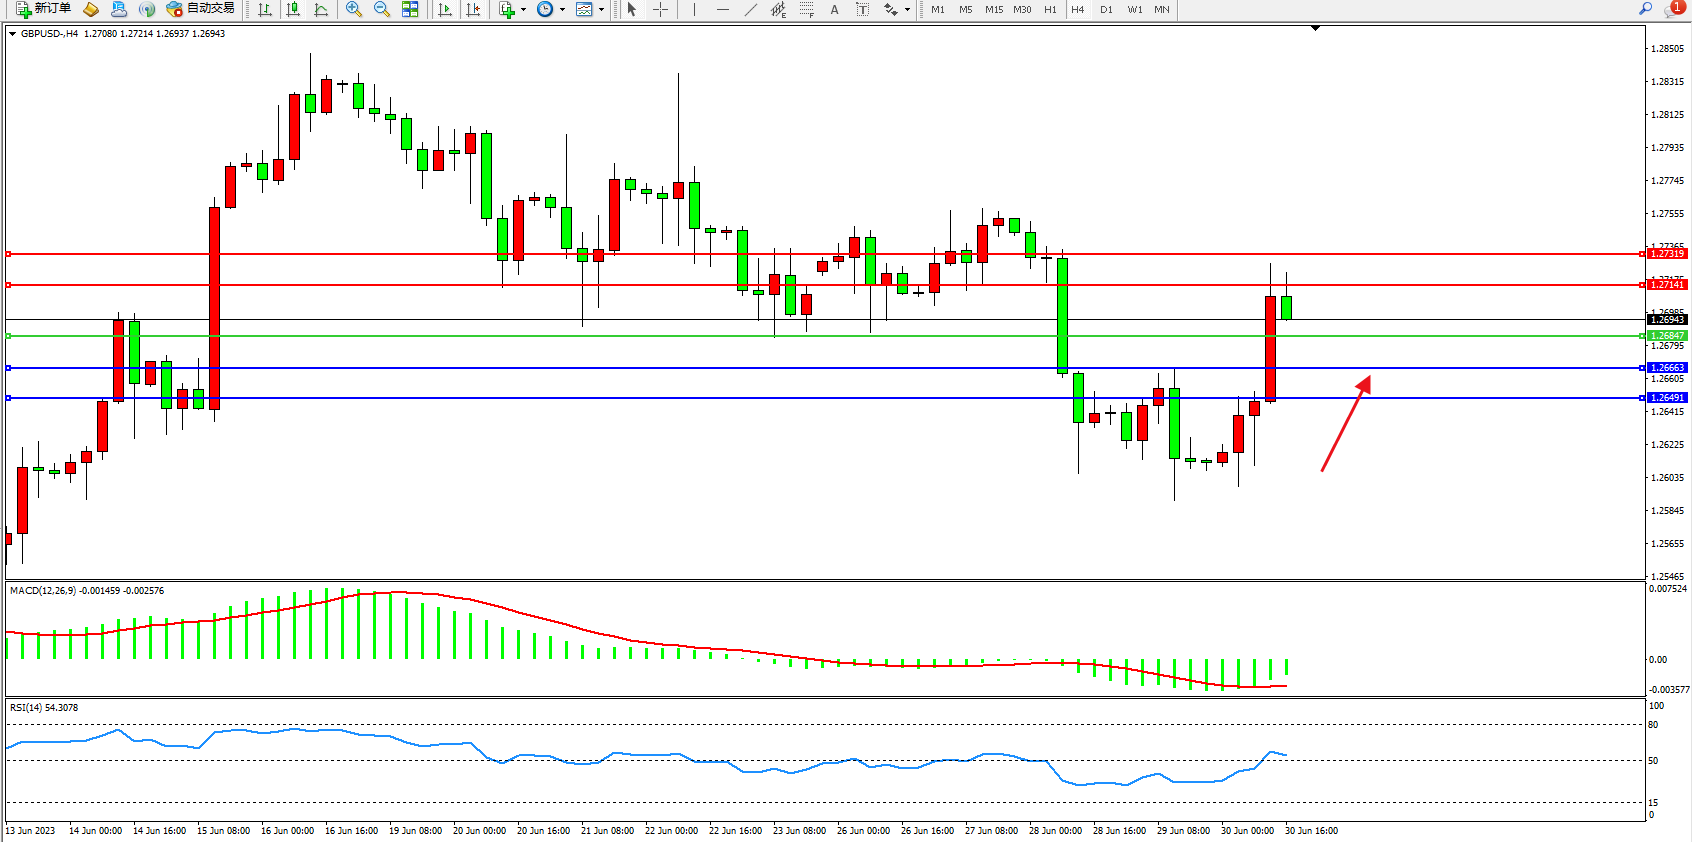Switch chart to candlestick mode

coord(293,9)
